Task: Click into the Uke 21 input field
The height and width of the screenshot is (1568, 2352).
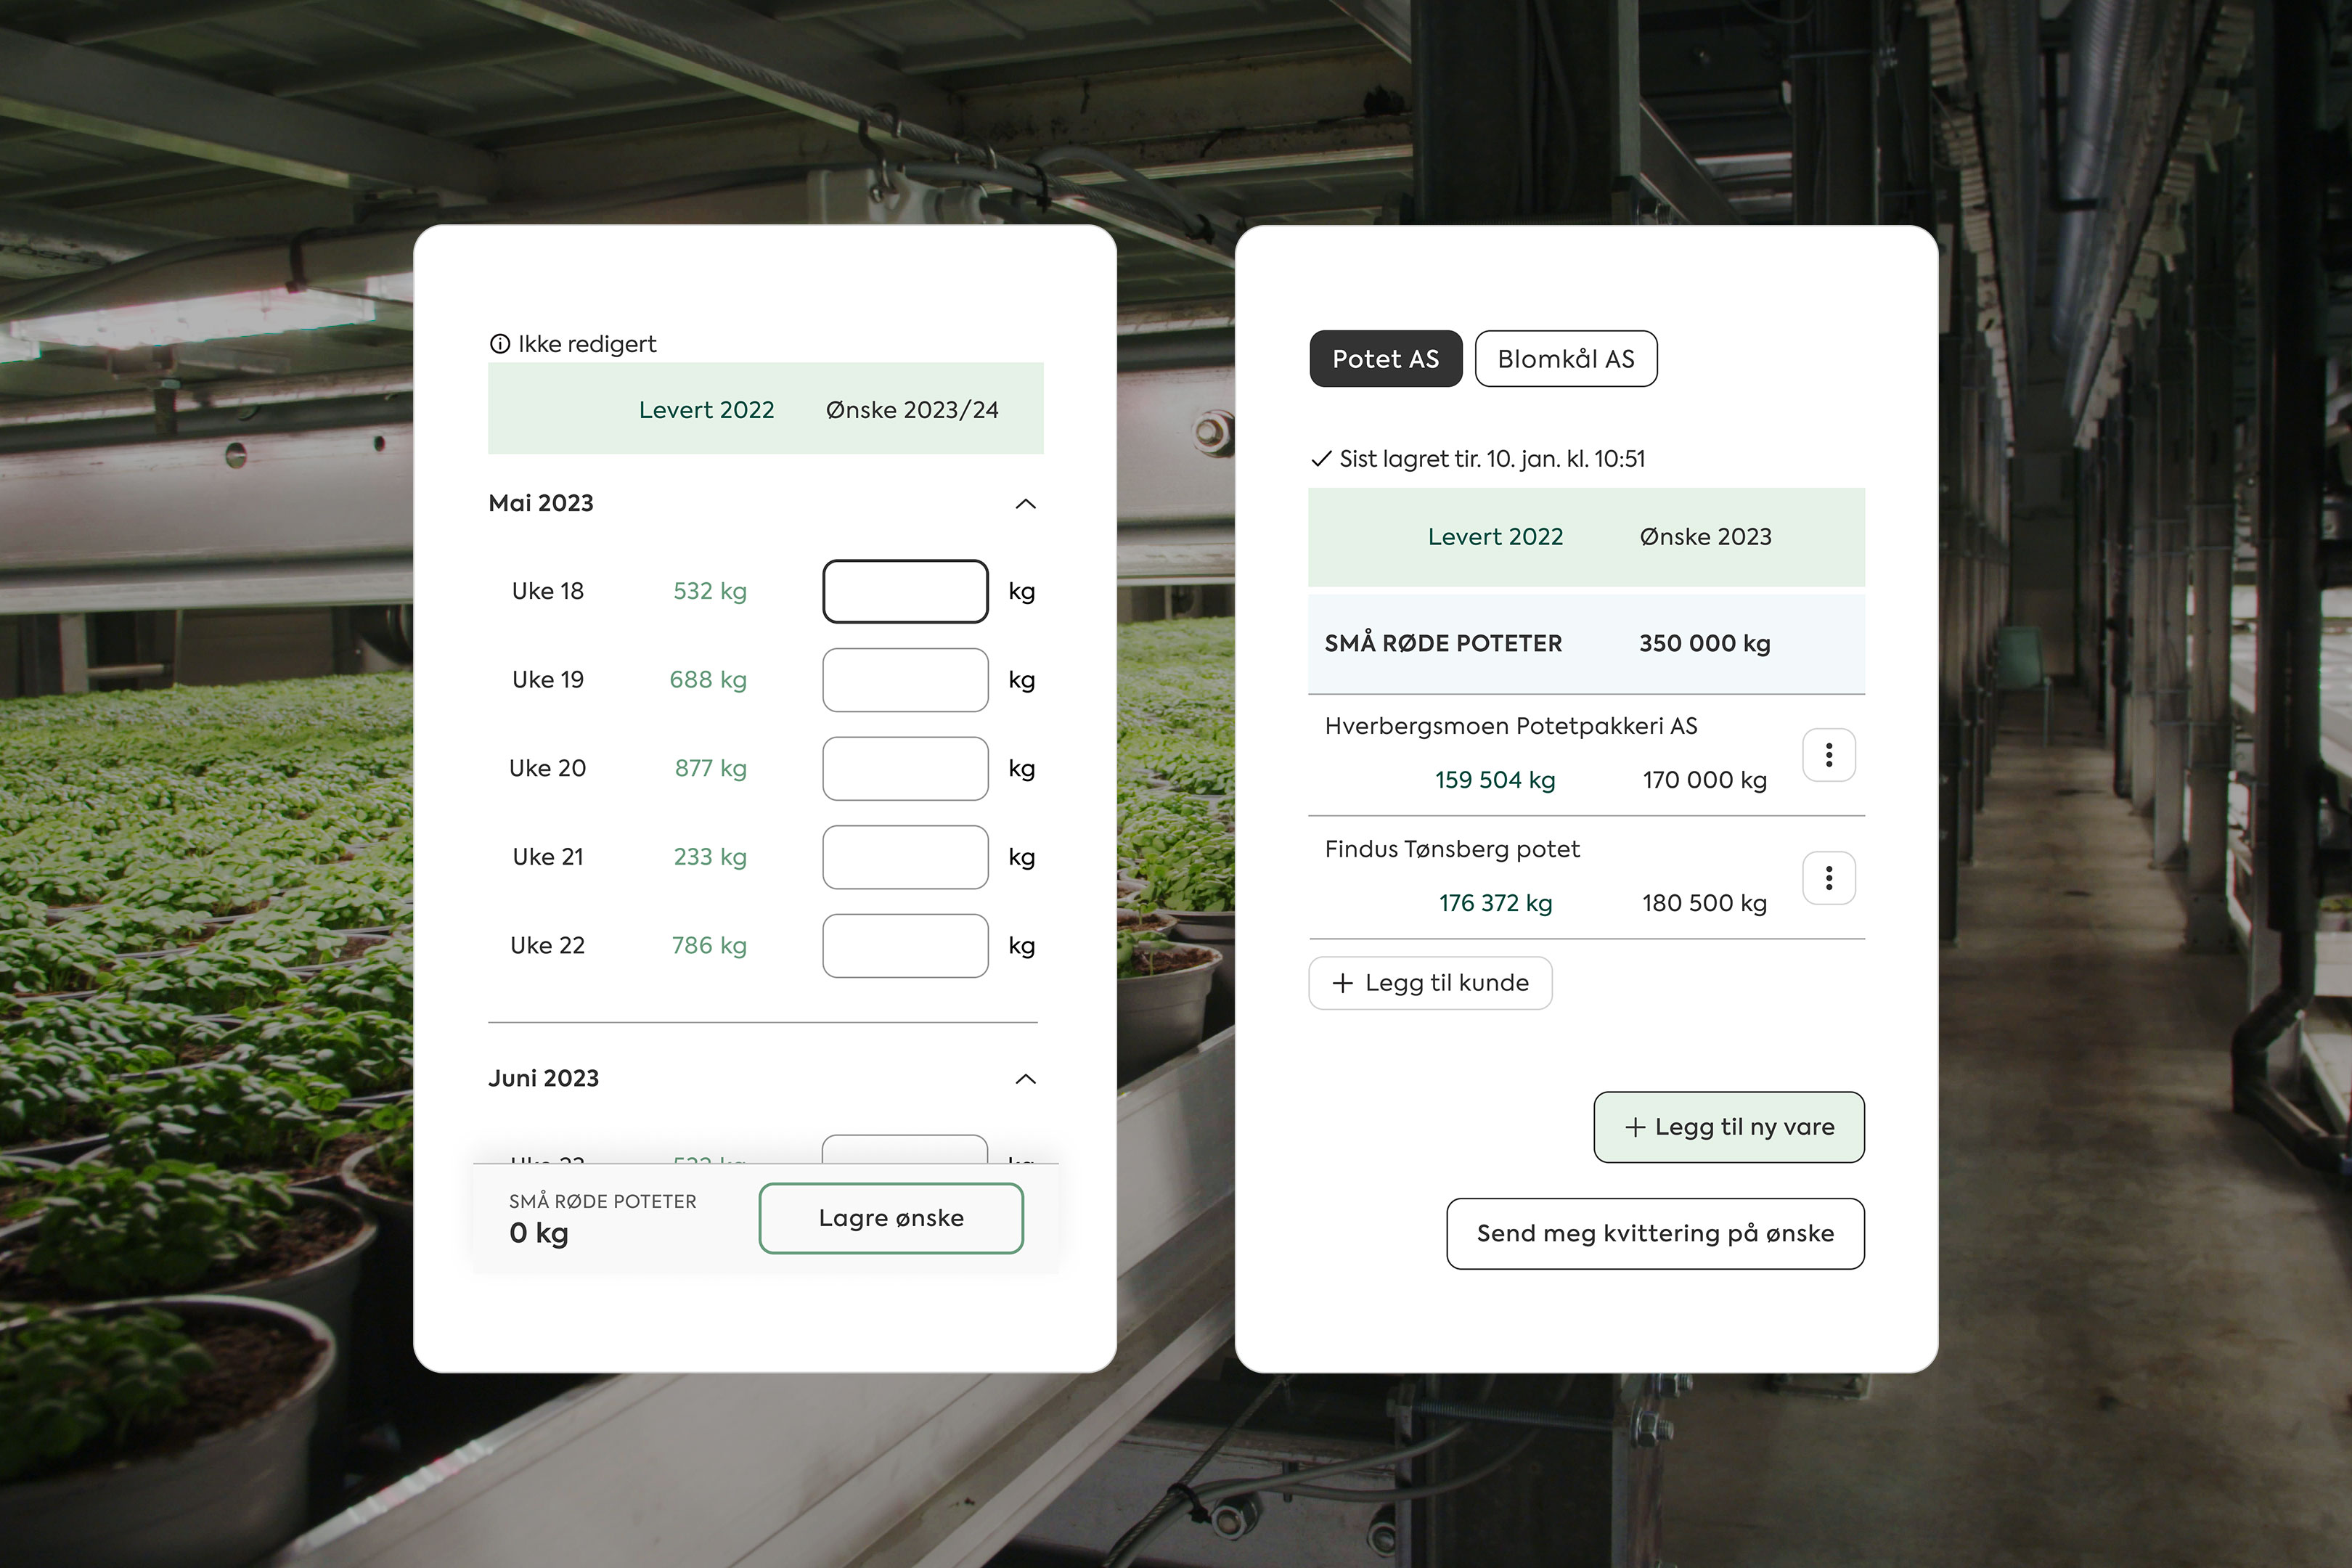Action: 905,857
